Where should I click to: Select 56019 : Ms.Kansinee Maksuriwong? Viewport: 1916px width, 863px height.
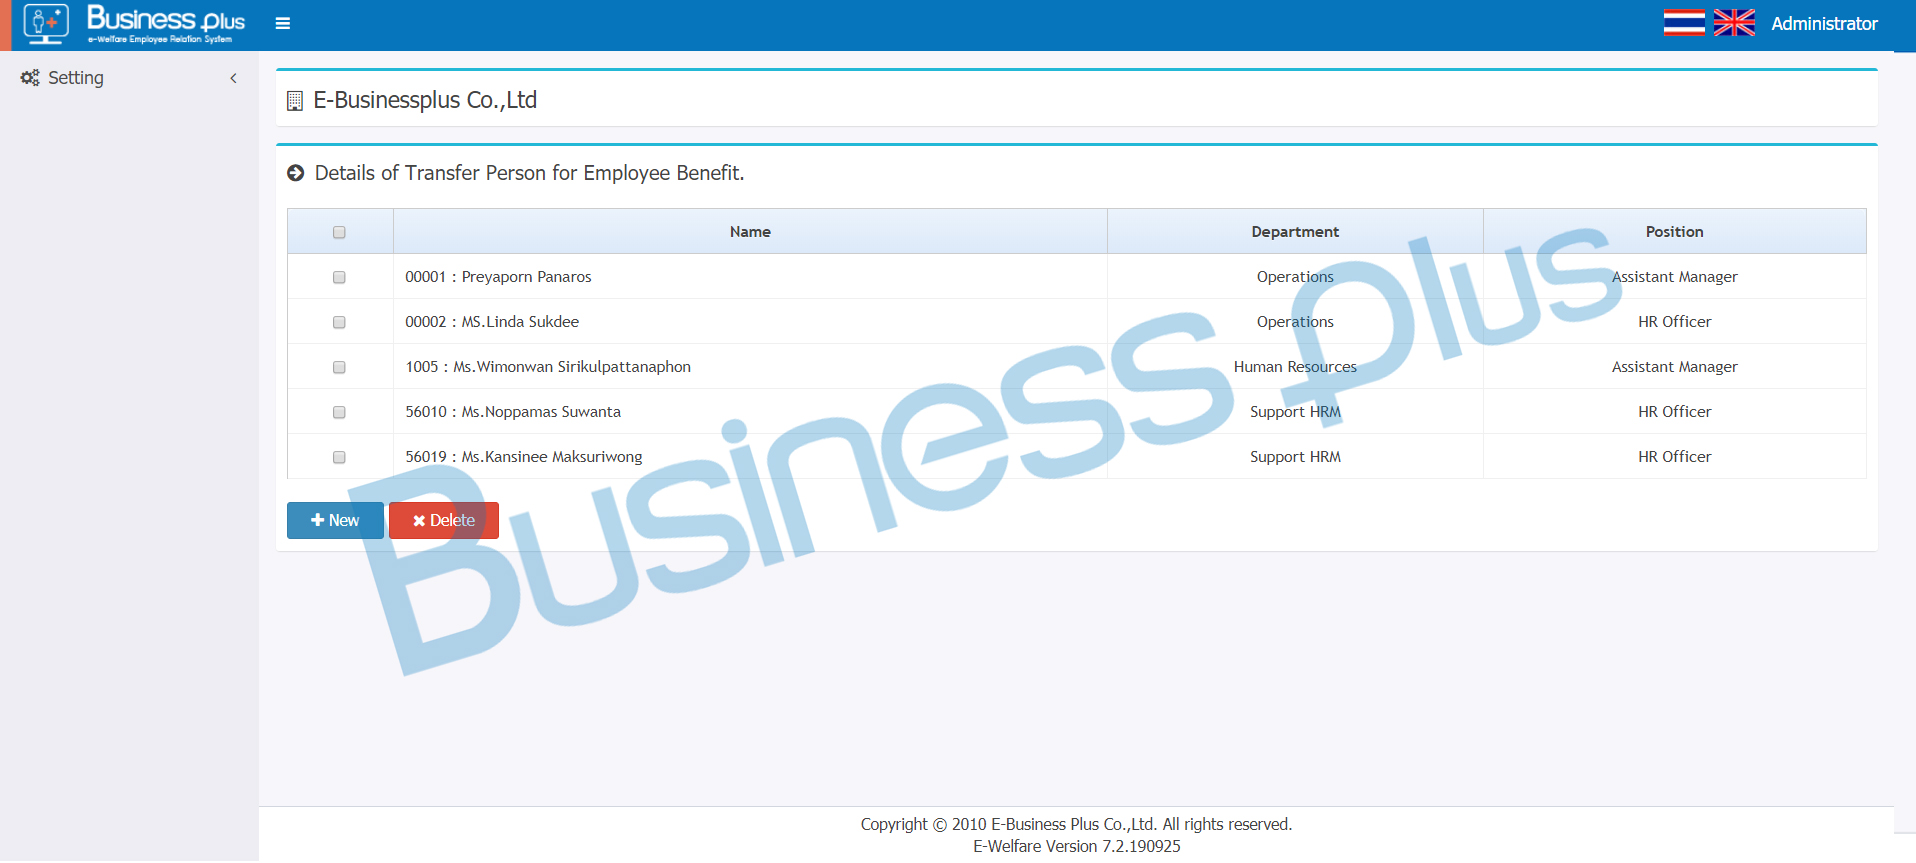(524, 457)
